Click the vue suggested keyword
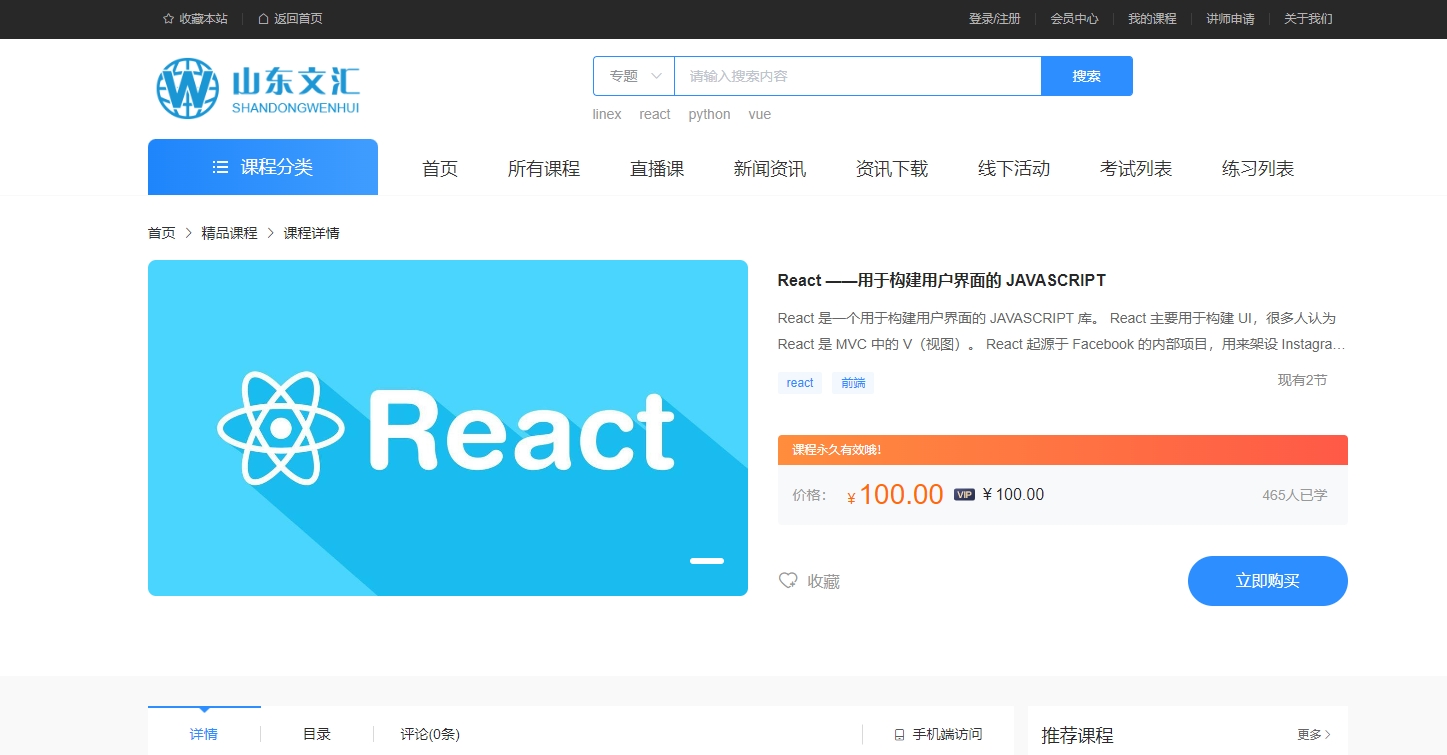The width and height of the screenshot is (1447, 755). [x=760, y=114]
